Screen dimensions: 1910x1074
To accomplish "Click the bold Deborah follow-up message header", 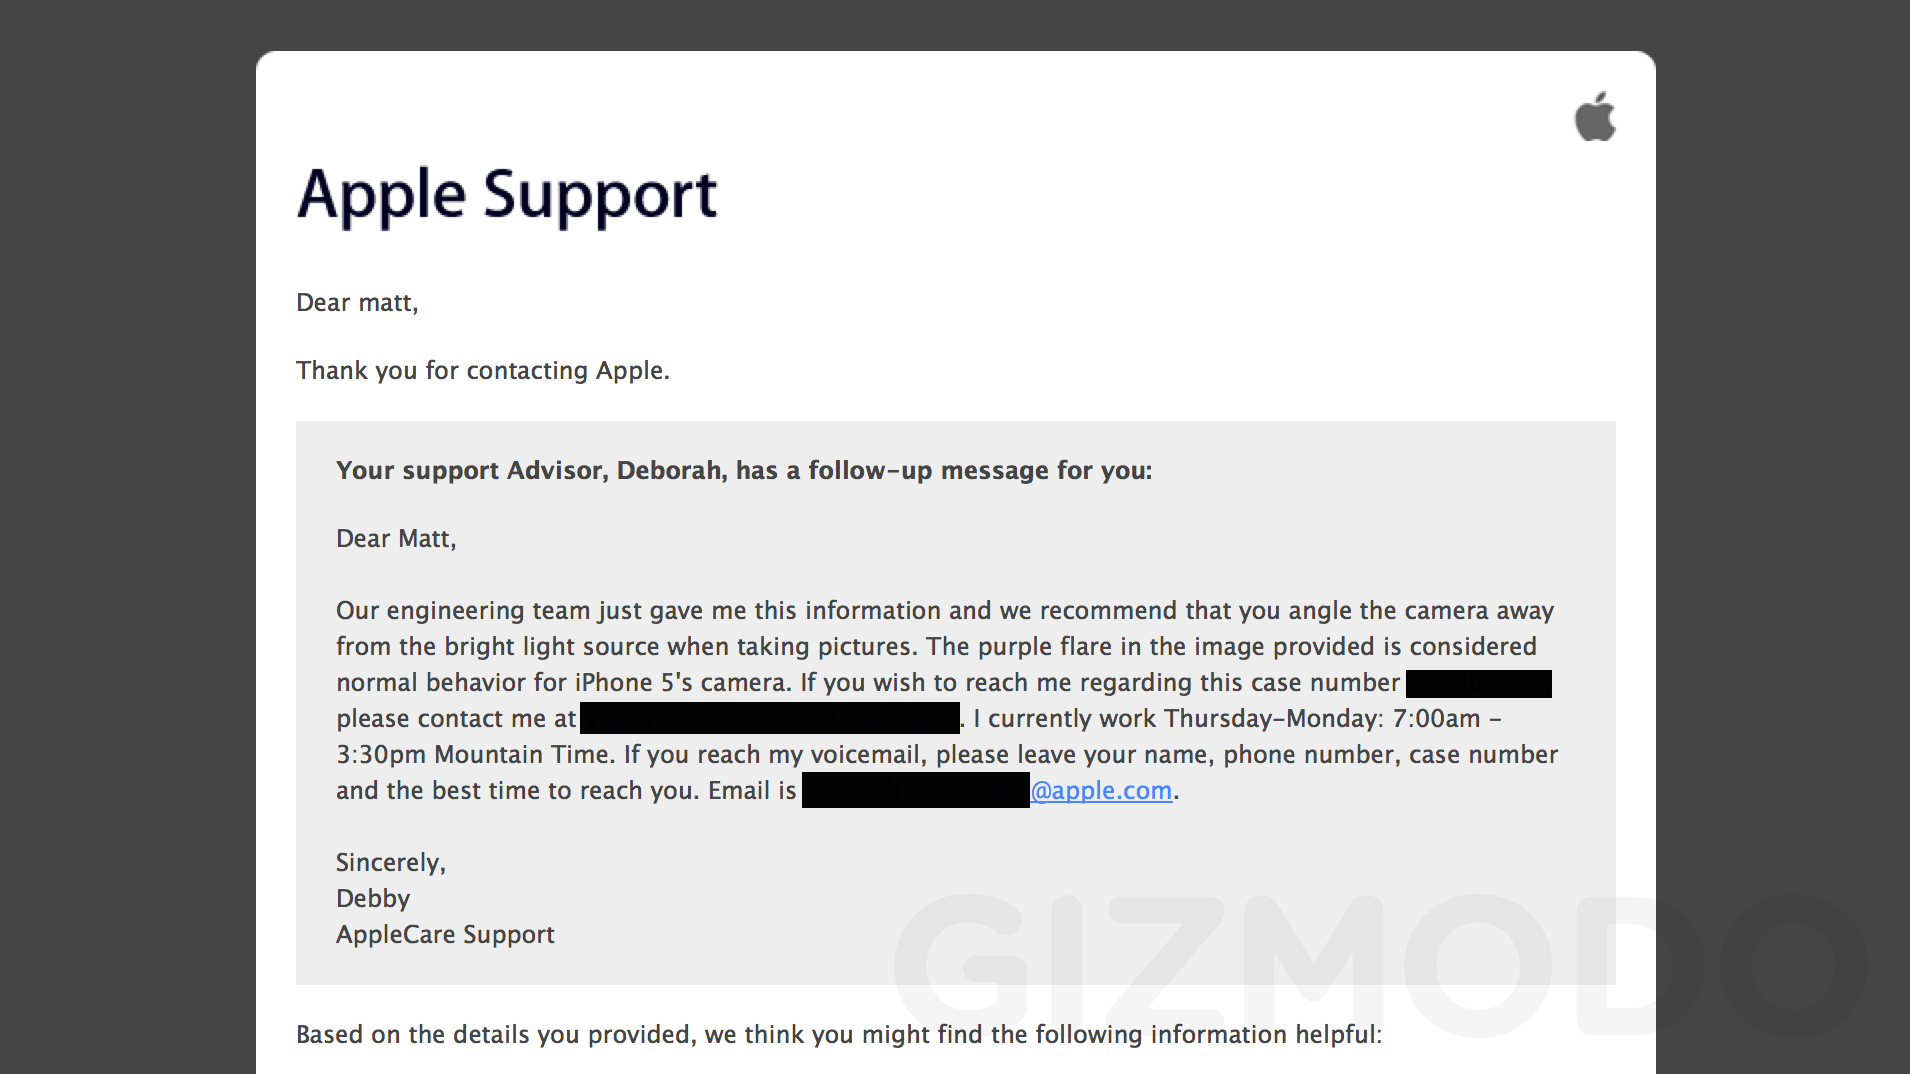I will (x=743, y=471).
